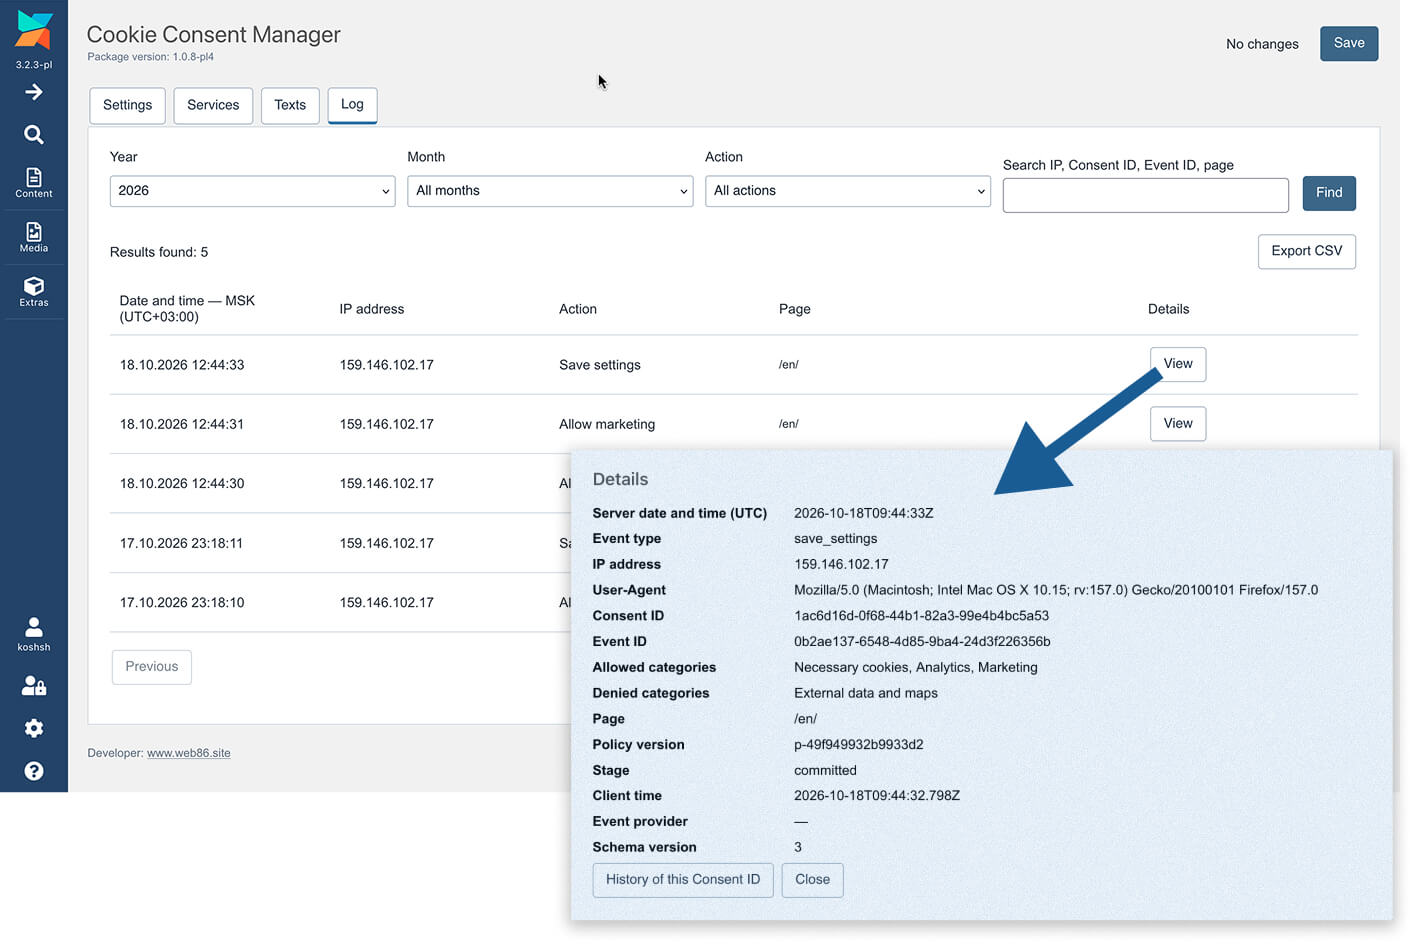The image size is (1413, 945).
Task: Click the MODX logo icon
Action: [x=34, y=30]
